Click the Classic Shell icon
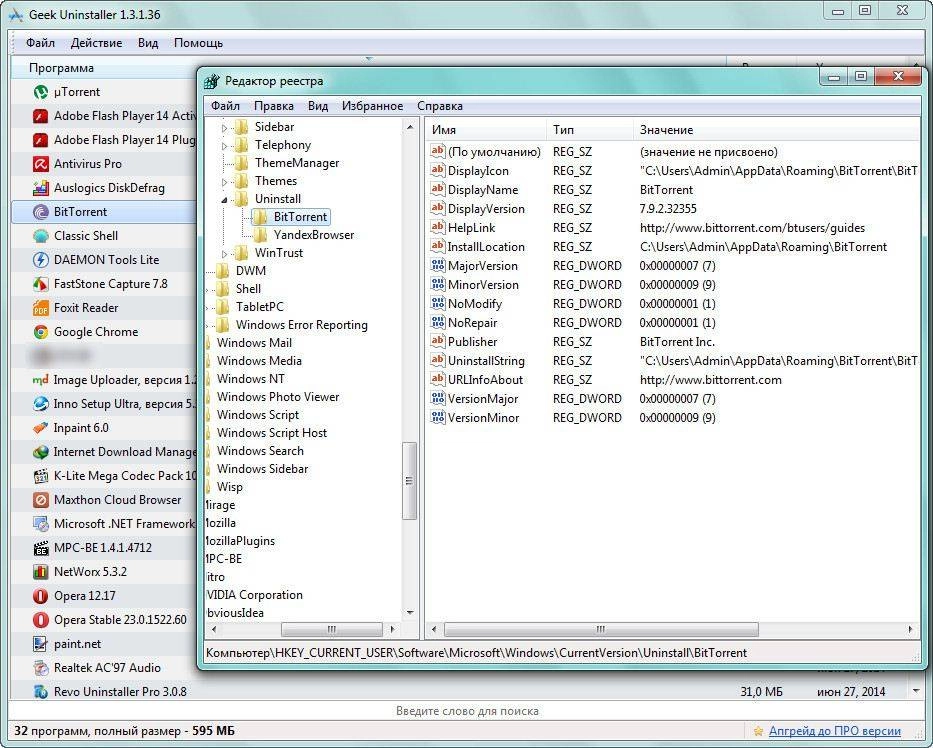 click(40, 236)
